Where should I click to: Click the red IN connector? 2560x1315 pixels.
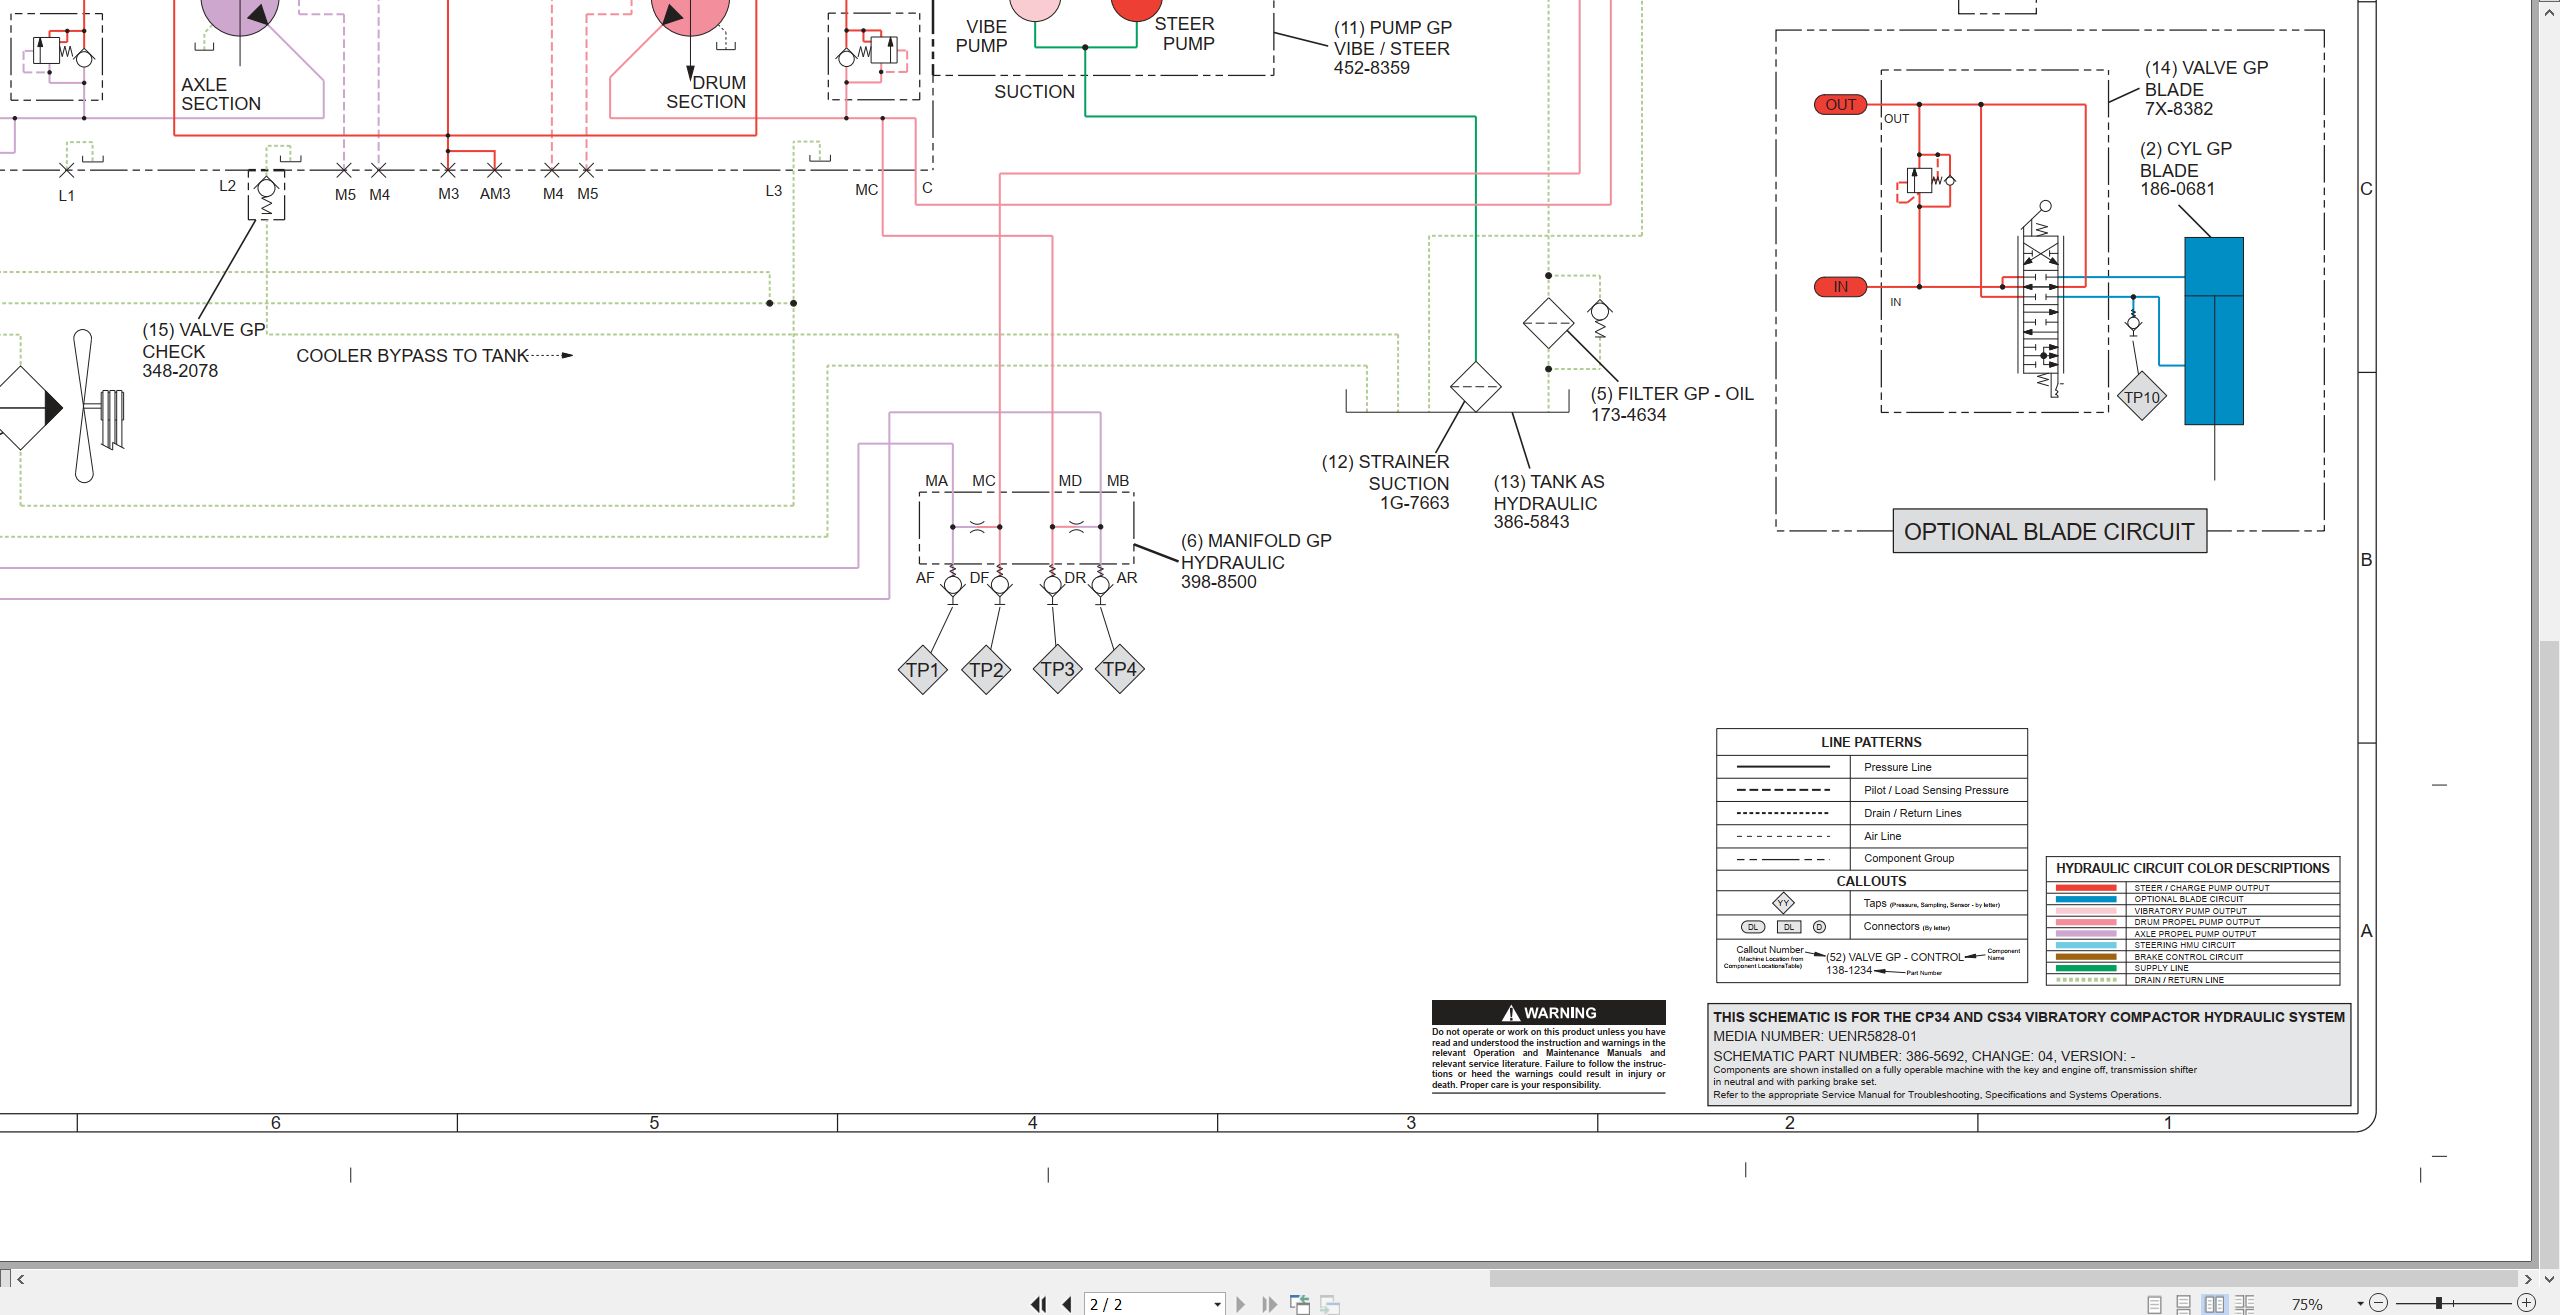click(1840, 287)
